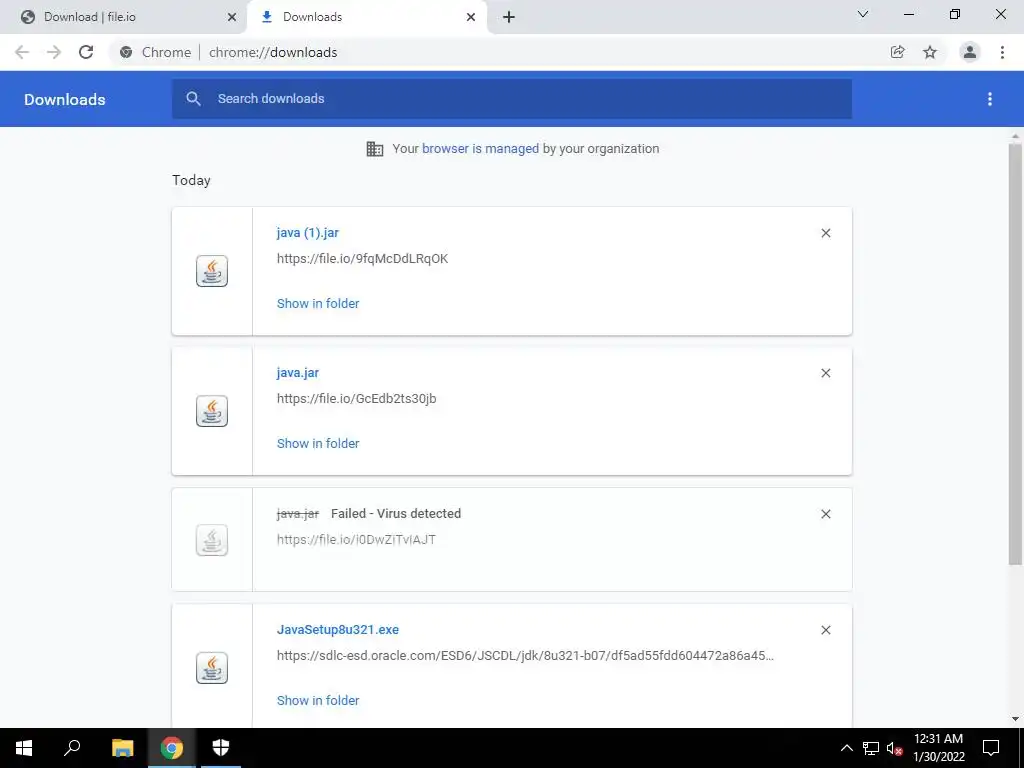Open the java (1).jar file link
The height and width of the screenshot is (768, 1024).
[308, 233]
